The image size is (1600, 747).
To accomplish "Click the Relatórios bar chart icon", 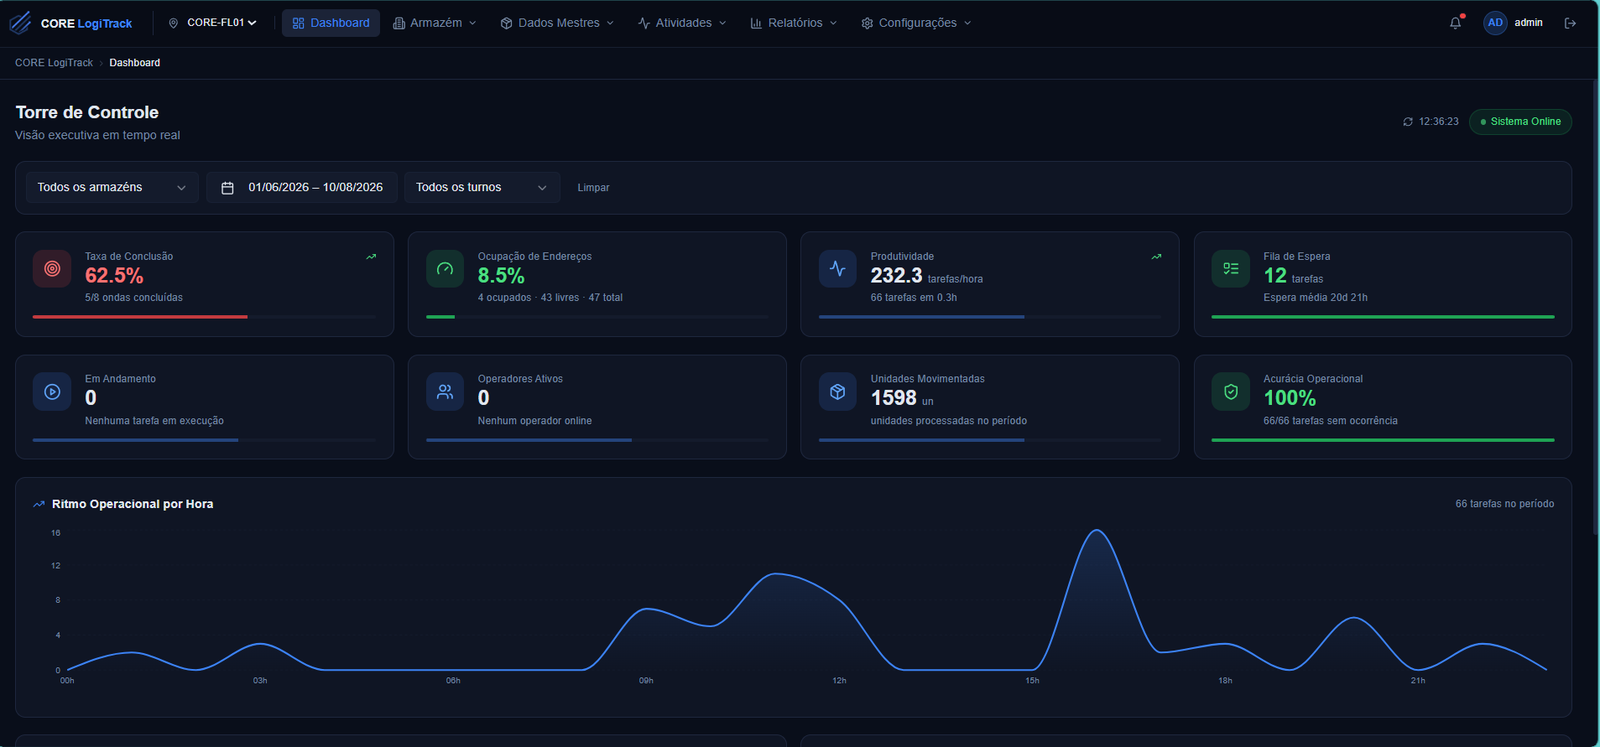I will coord(756,23).
